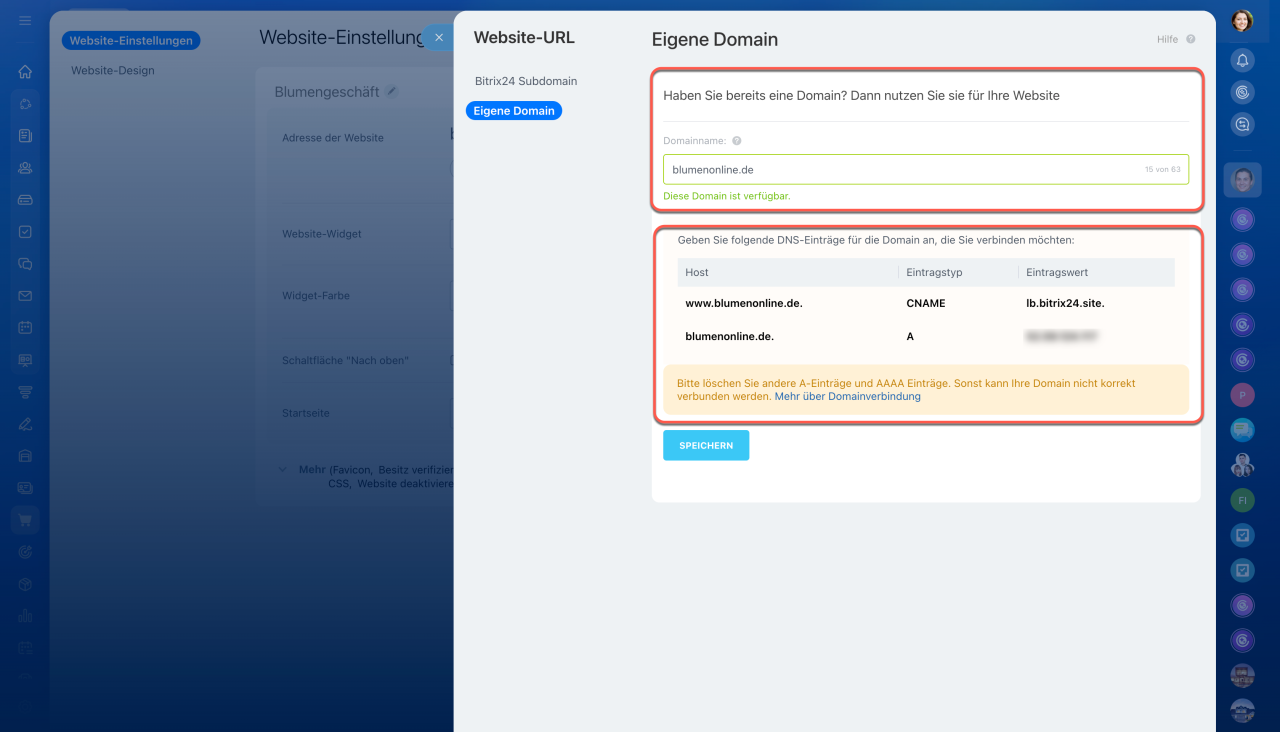Open the people/contacts sidebar icon
Image resolution: width=1280 pixels, height=732 pixels.
(25, 168)
